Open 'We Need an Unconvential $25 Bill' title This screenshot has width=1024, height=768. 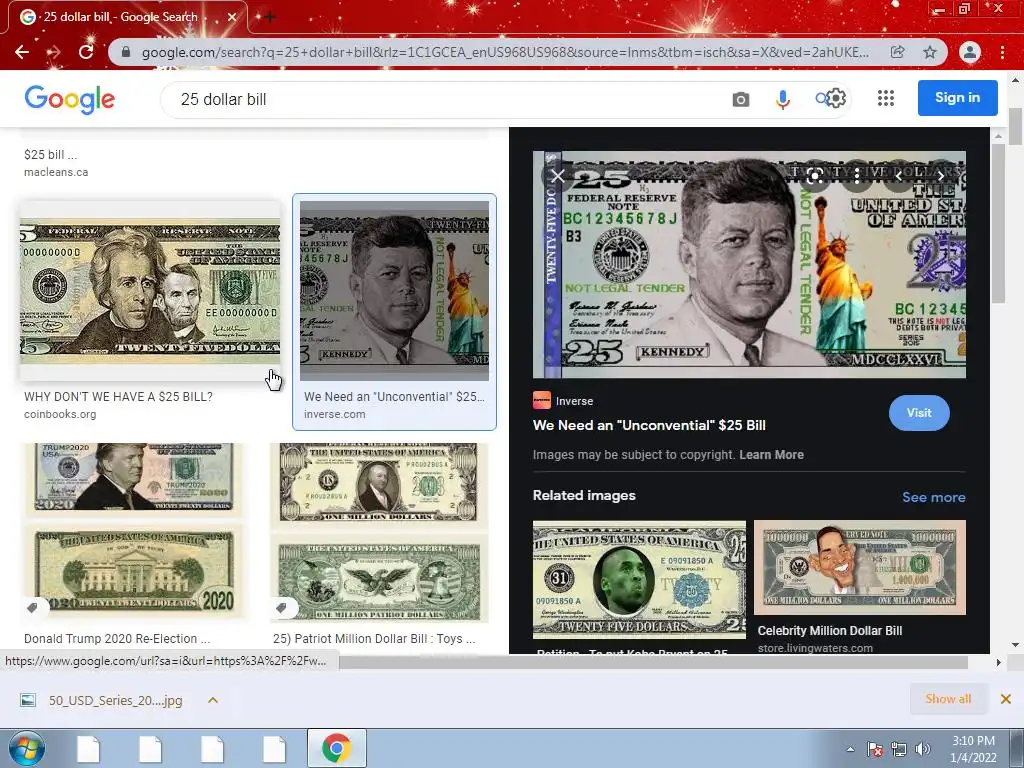(649, 425)
